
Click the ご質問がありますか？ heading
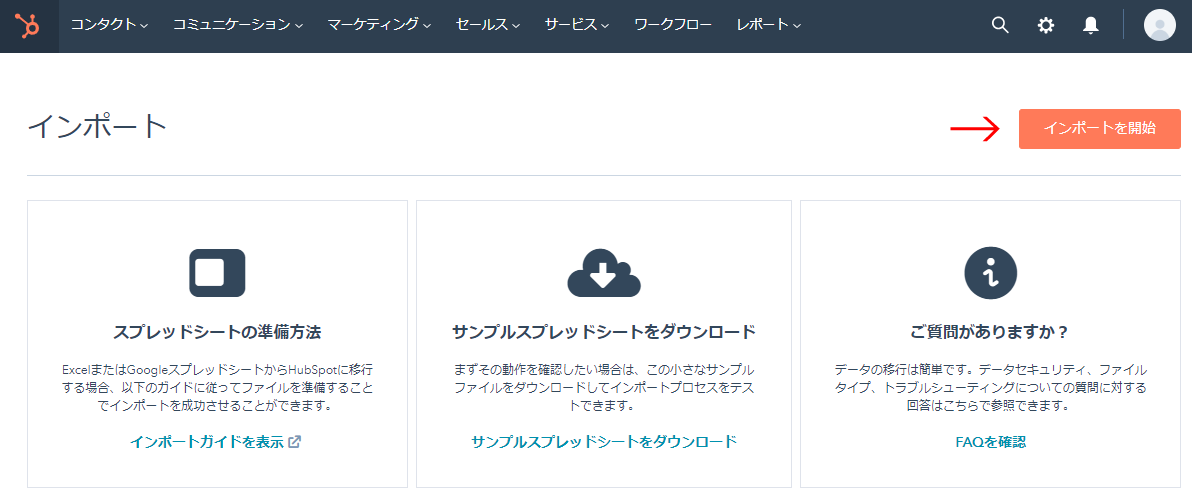click(x=991, y=332)
